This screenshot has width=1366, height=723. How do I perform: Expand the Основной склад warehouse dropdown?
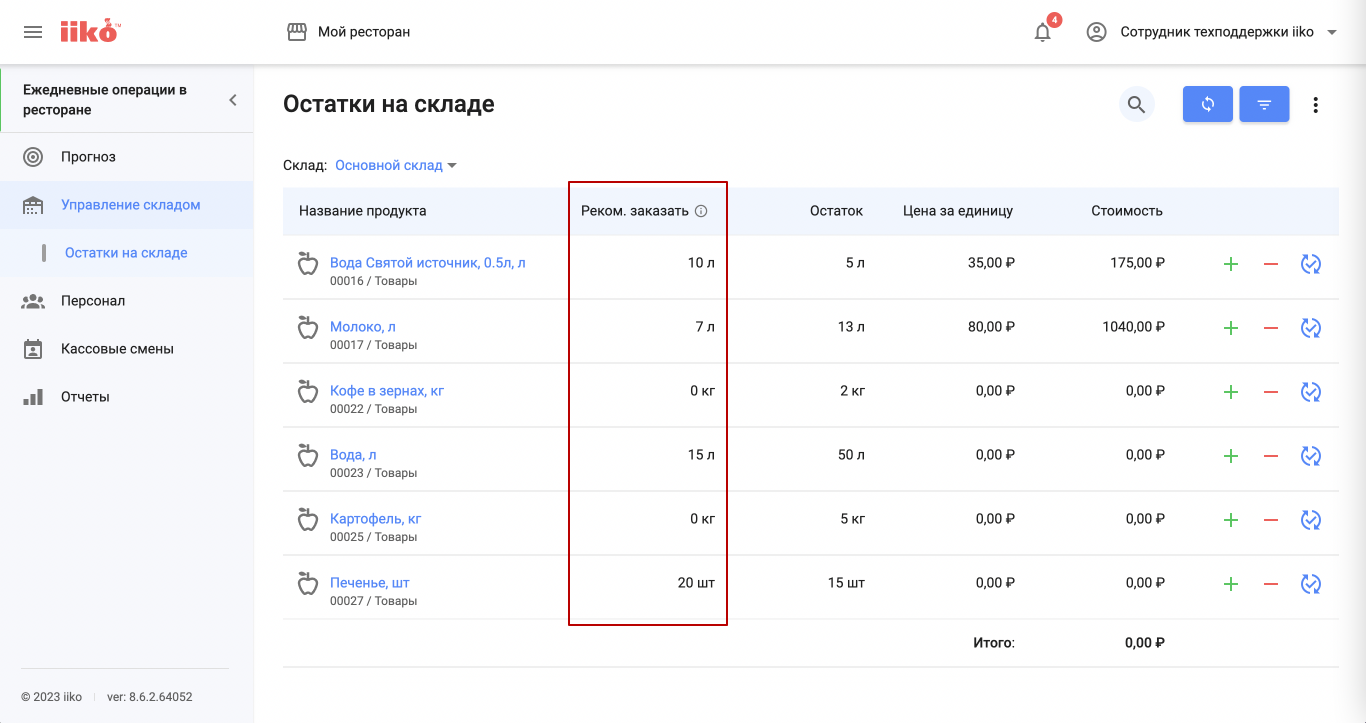(396, 165)
